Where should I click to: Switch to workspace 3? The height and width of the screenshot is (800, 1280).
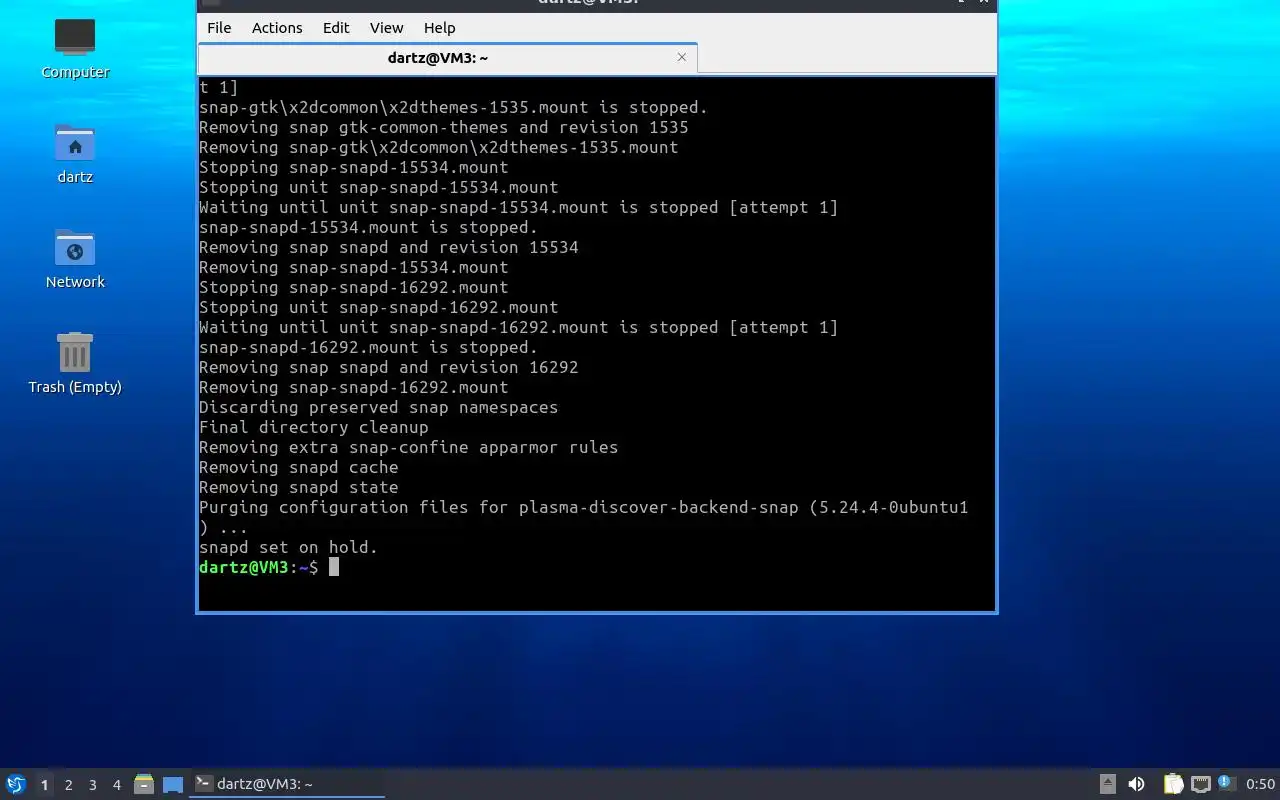[x=92, y=785]
